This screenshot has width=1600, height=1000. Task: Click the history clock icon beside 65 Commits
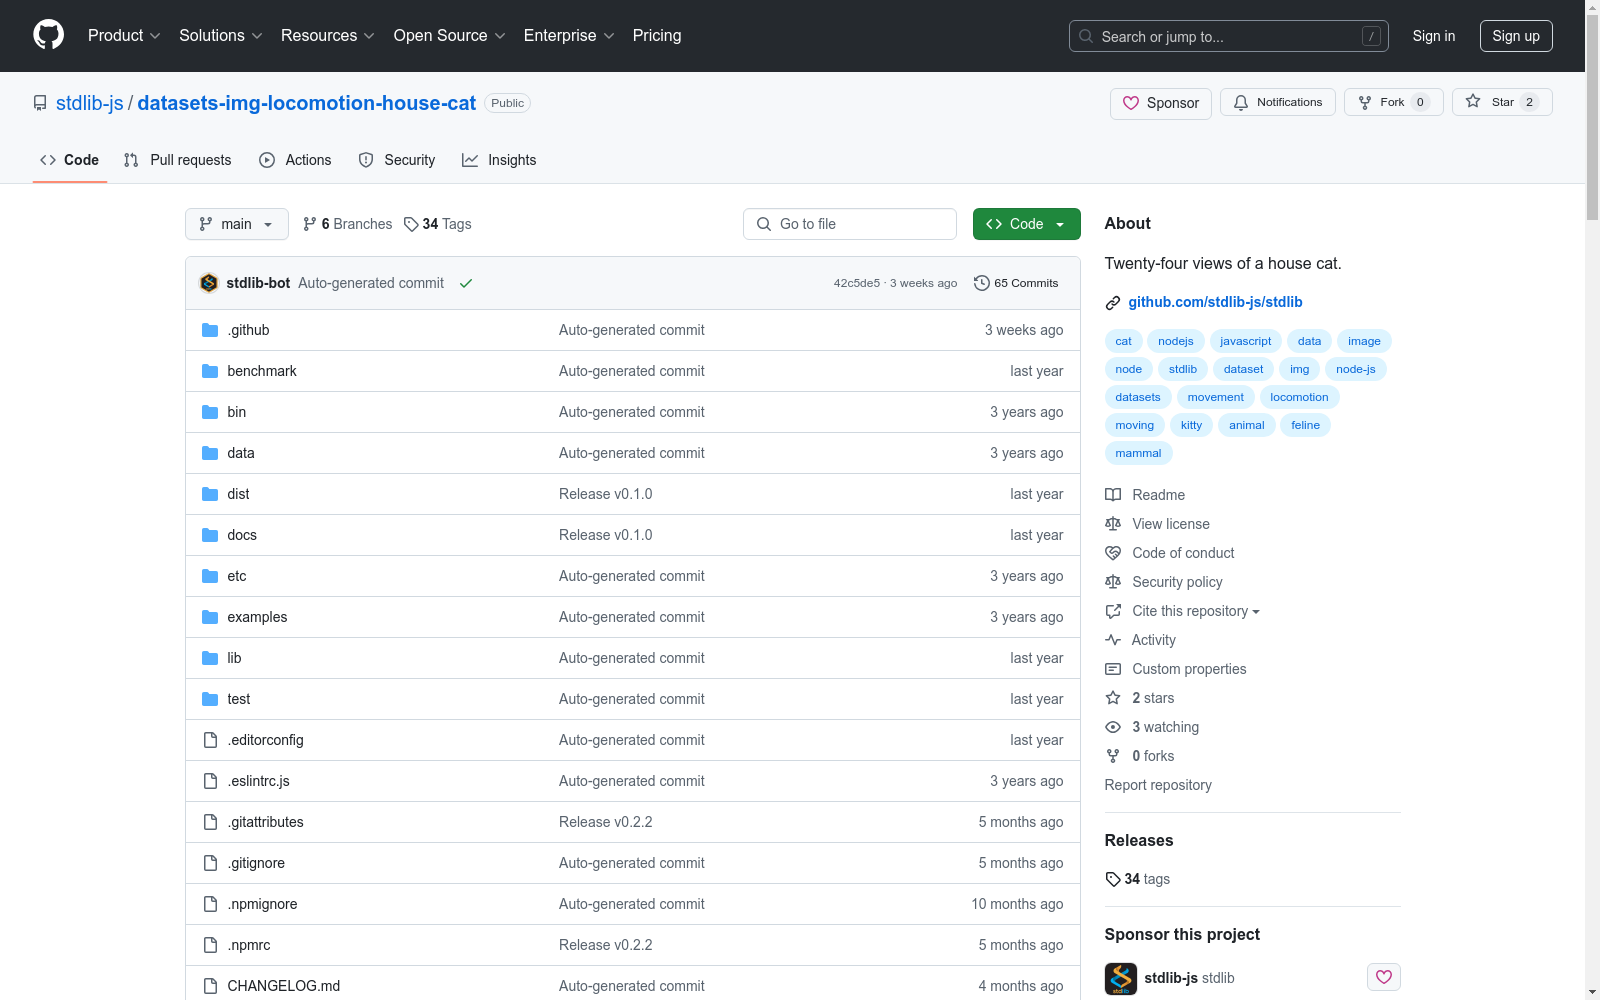click(x=982, y=283)
